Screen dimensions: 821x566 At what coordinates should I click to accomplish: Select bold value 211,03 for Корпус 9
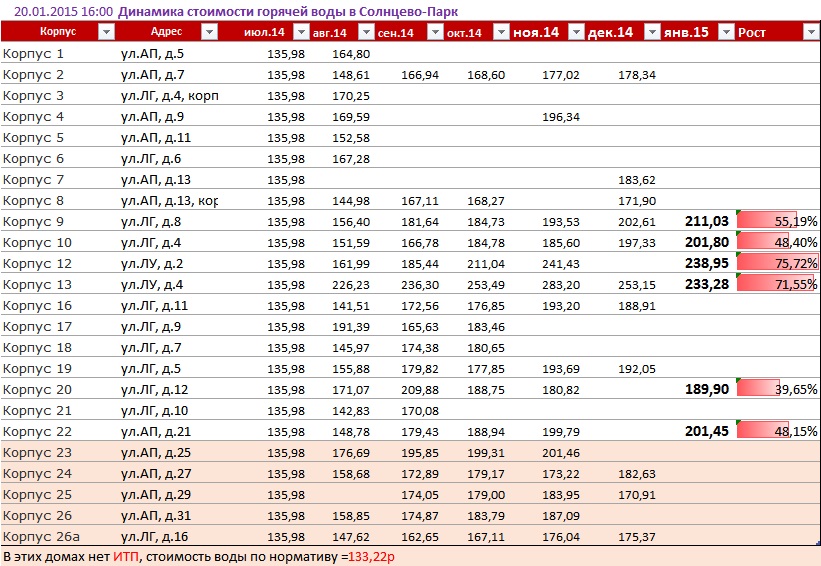click(x=707, y=221)
